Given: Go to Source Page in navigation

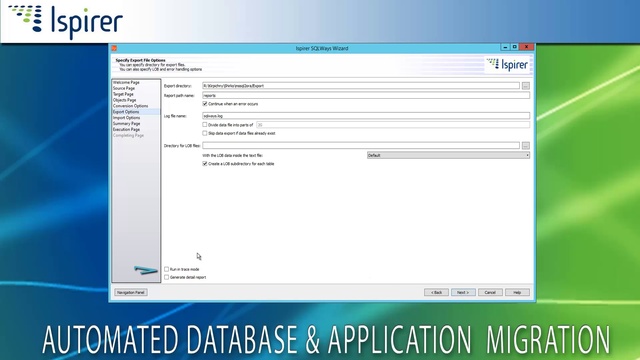Looking at the screenshot, I should click(x=124, y=88).
